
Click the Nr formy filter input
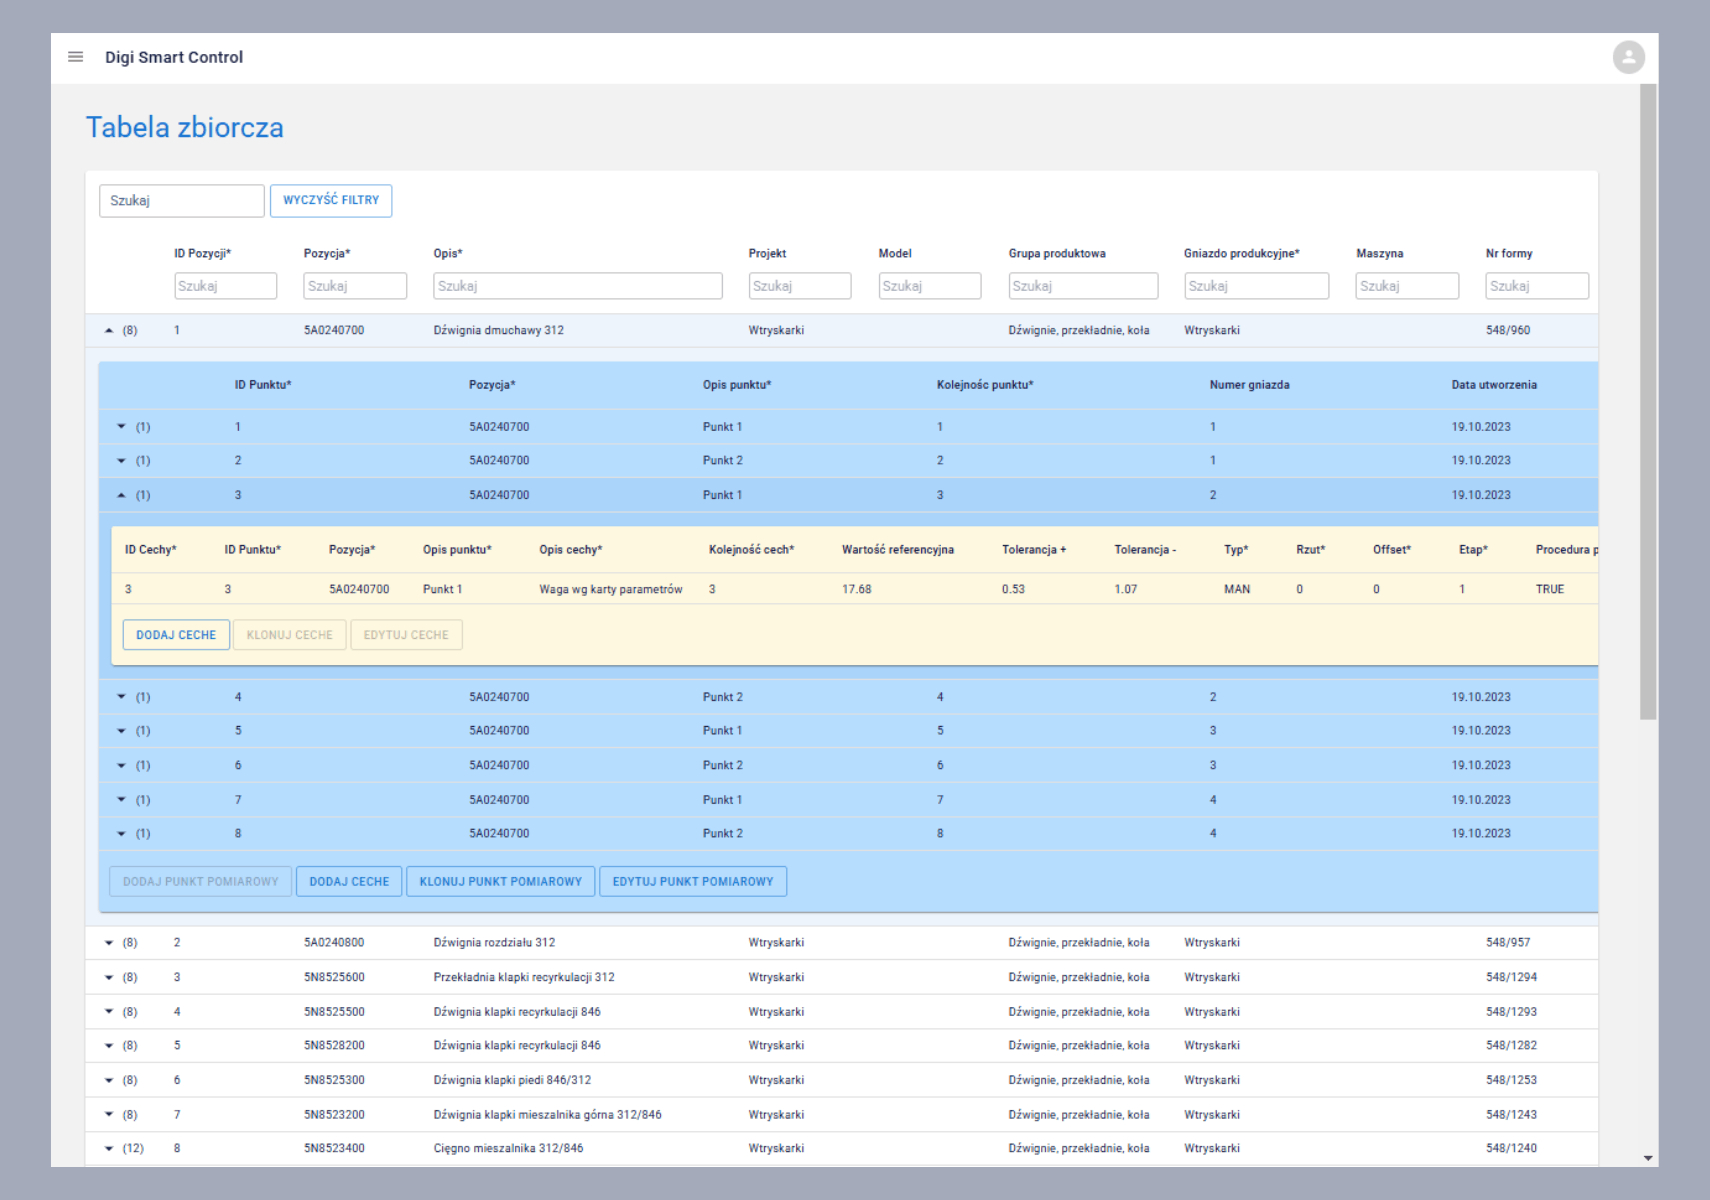[1536, 286]
